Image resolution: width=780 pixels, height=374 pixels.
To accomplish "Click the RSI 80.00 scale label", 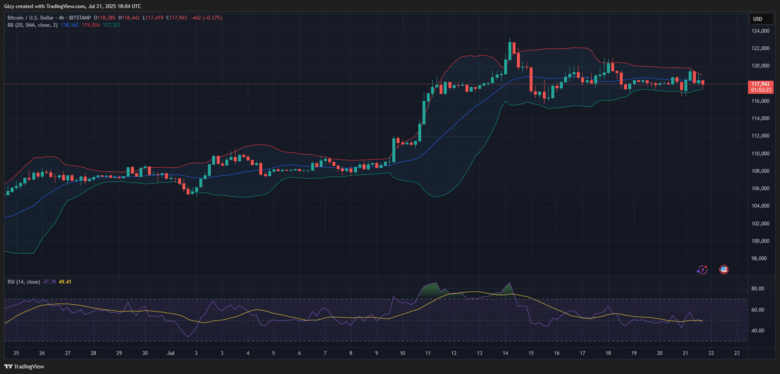I will [759, 288].
